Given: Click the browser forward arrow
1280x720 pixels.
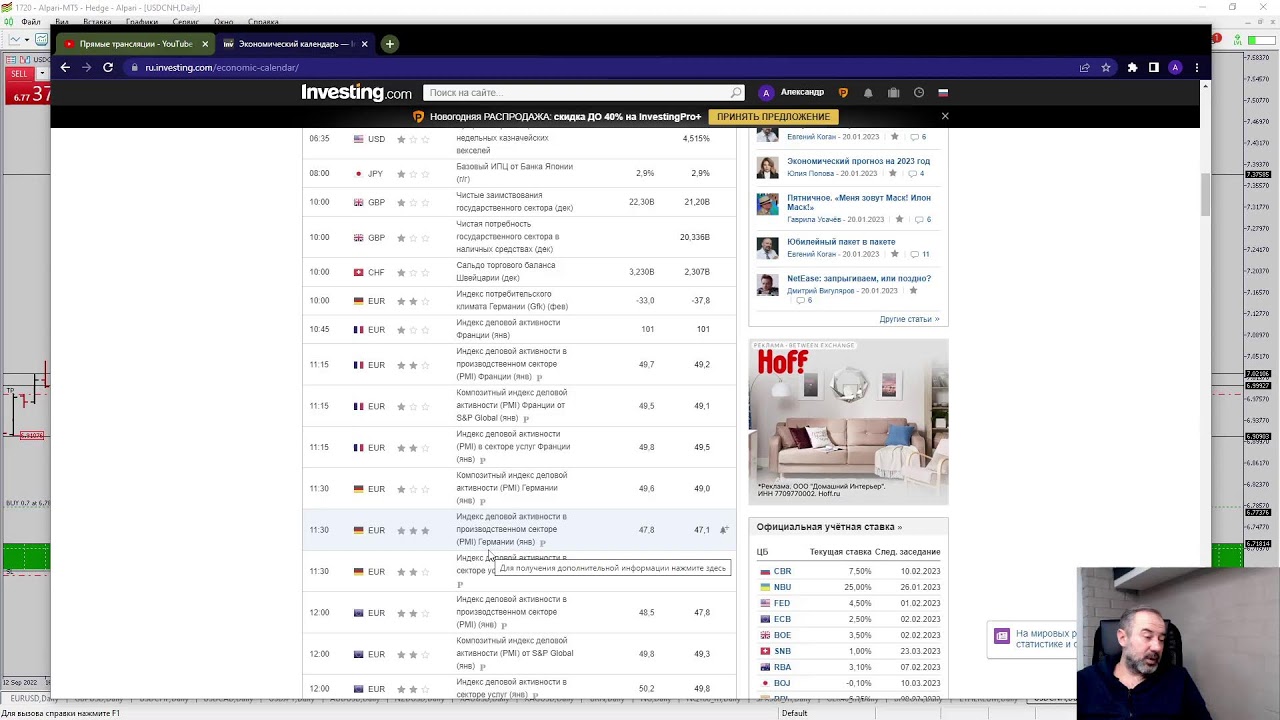Looking at the screenshot, I should [x=86, y=67].
